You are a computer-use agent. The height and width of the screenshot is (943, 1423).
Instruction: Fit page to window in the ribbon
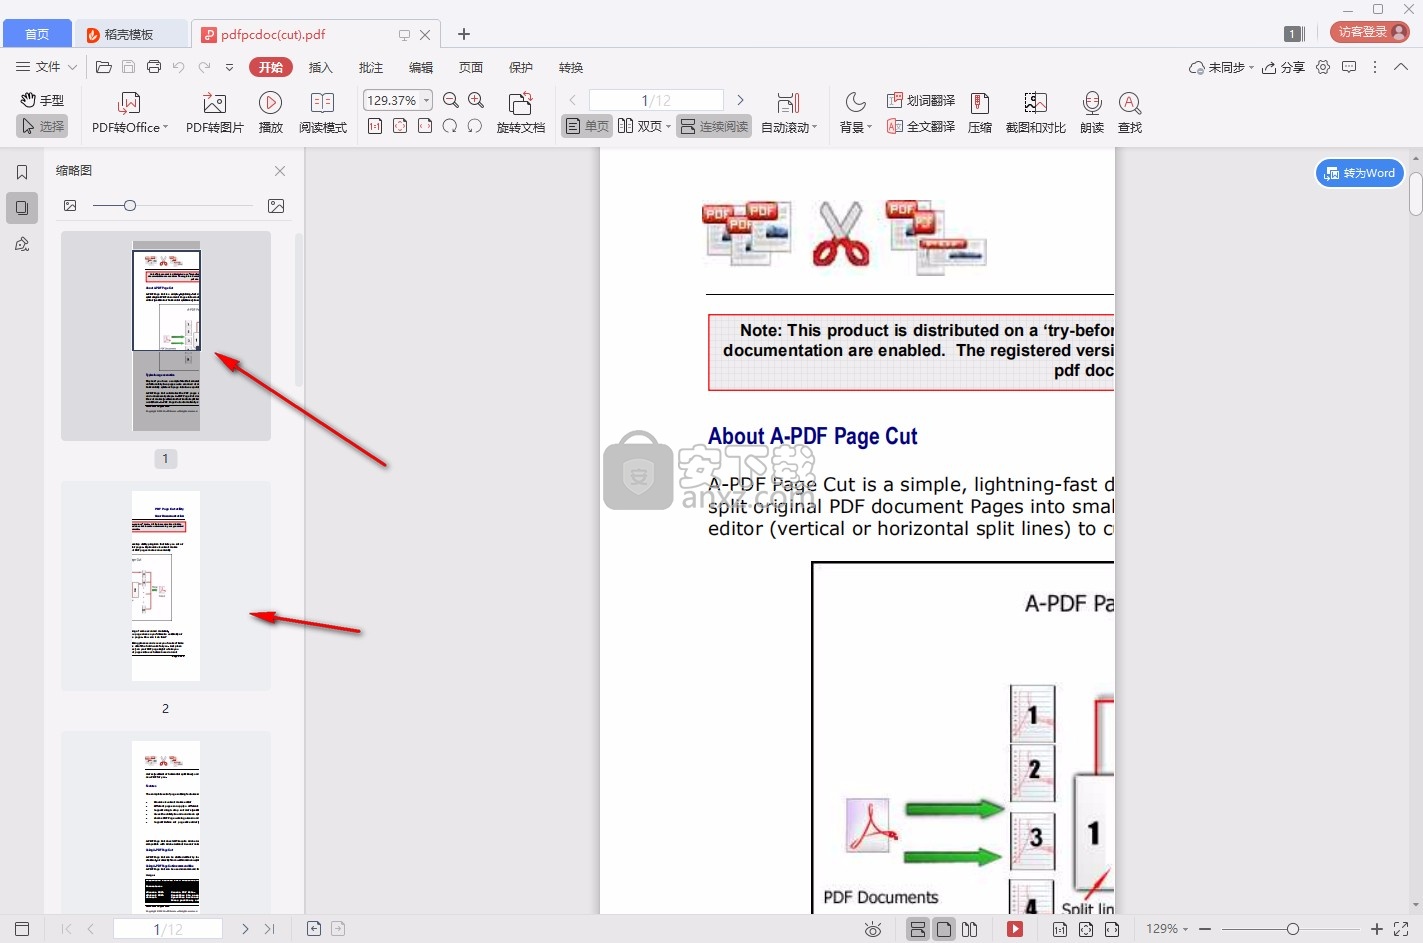400,126
